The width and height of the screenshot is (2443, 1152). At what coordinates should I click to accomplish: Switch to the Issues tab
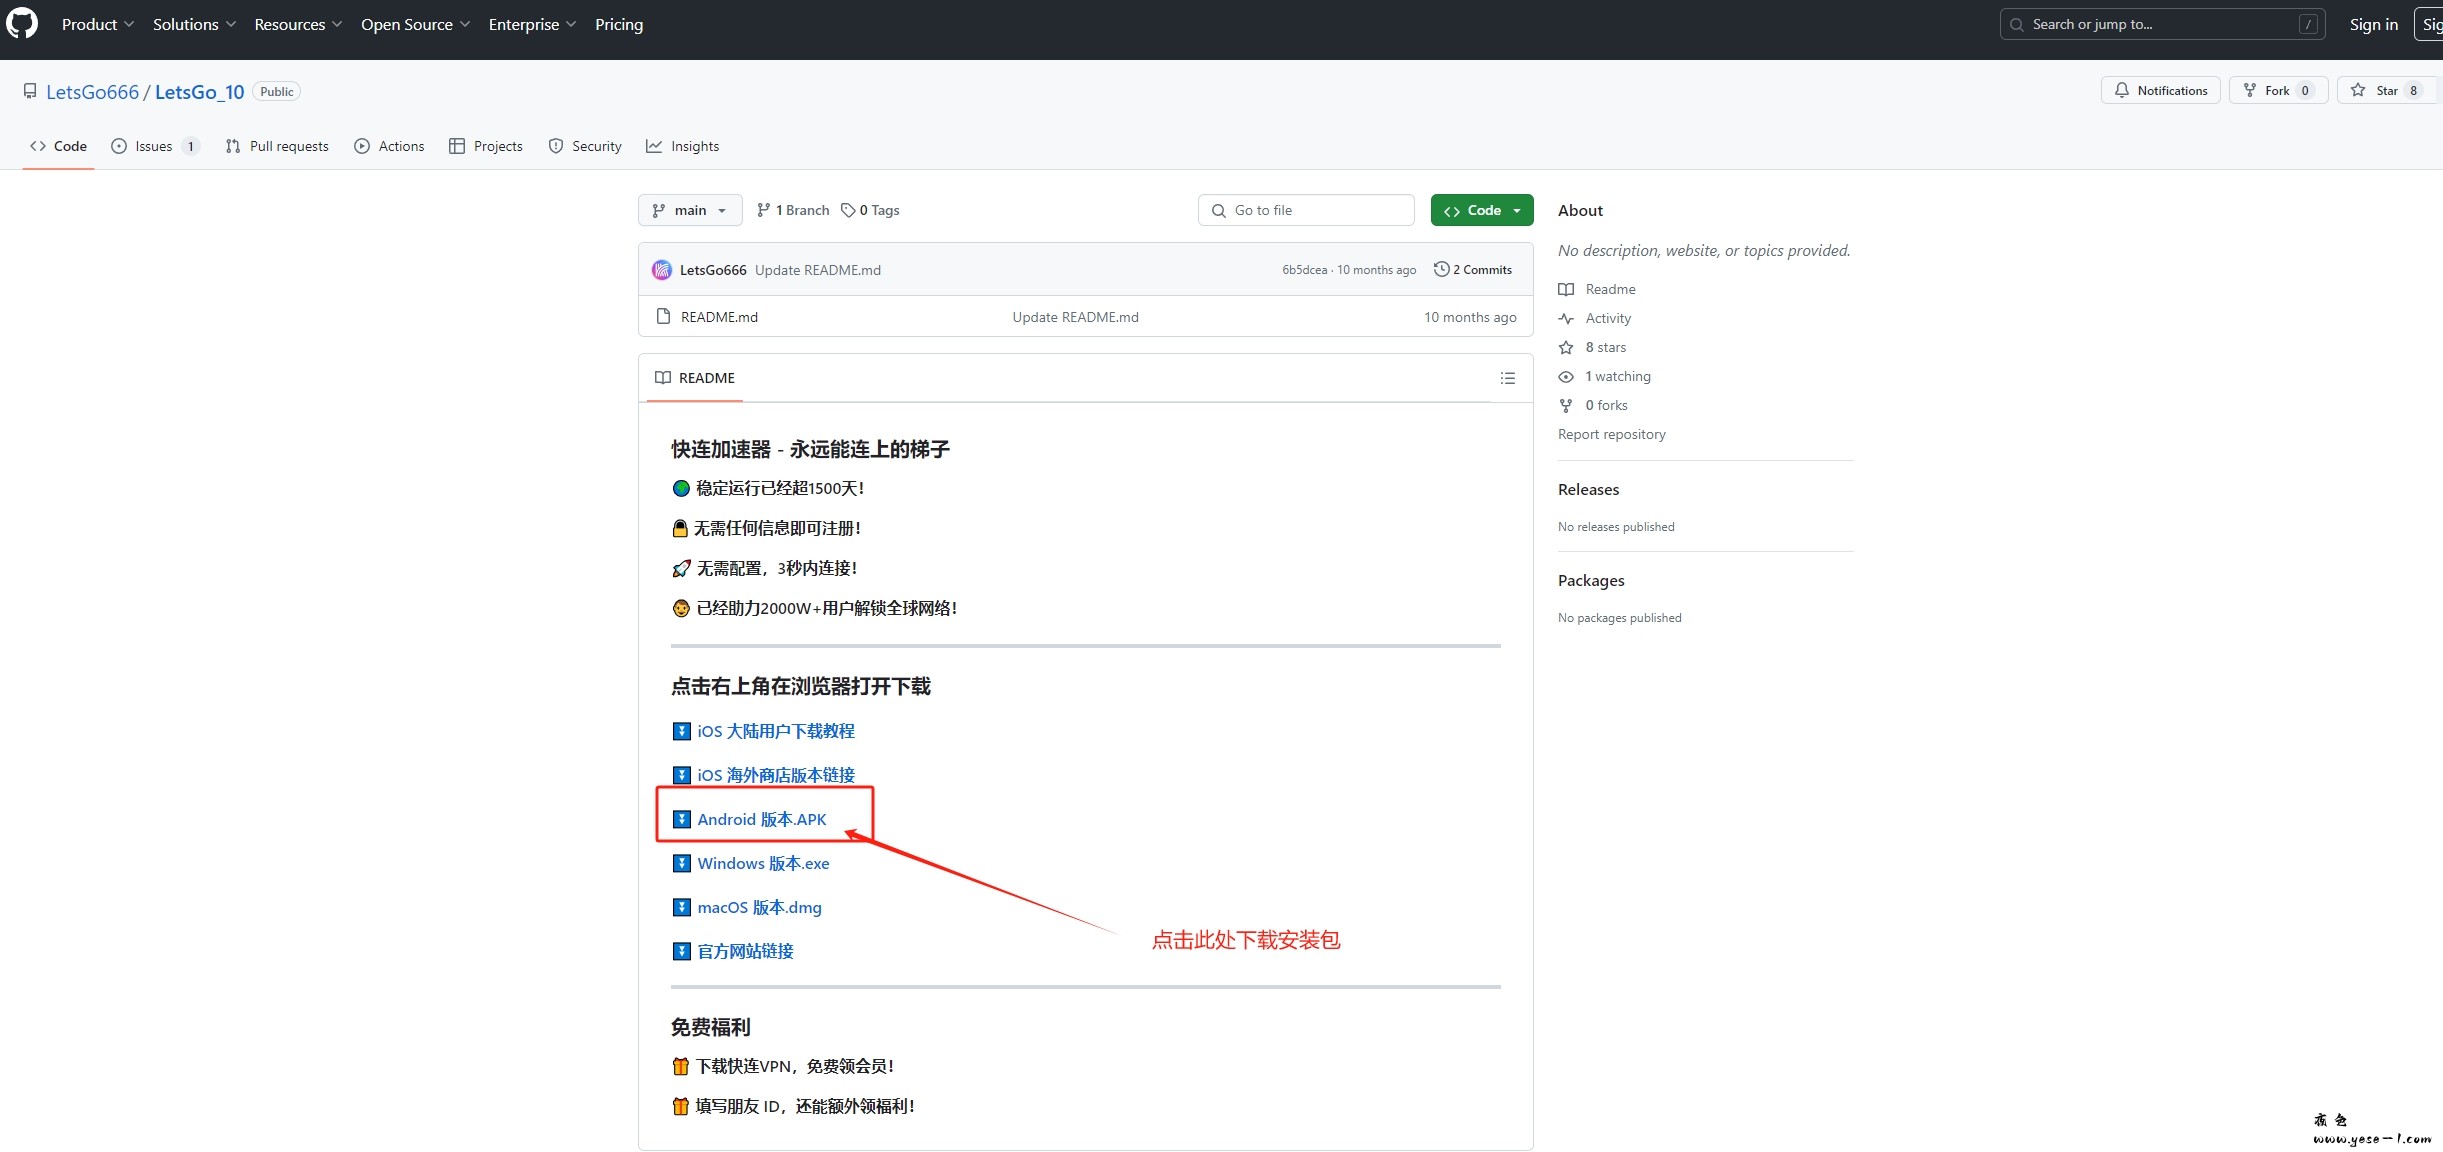pos(154,146)
